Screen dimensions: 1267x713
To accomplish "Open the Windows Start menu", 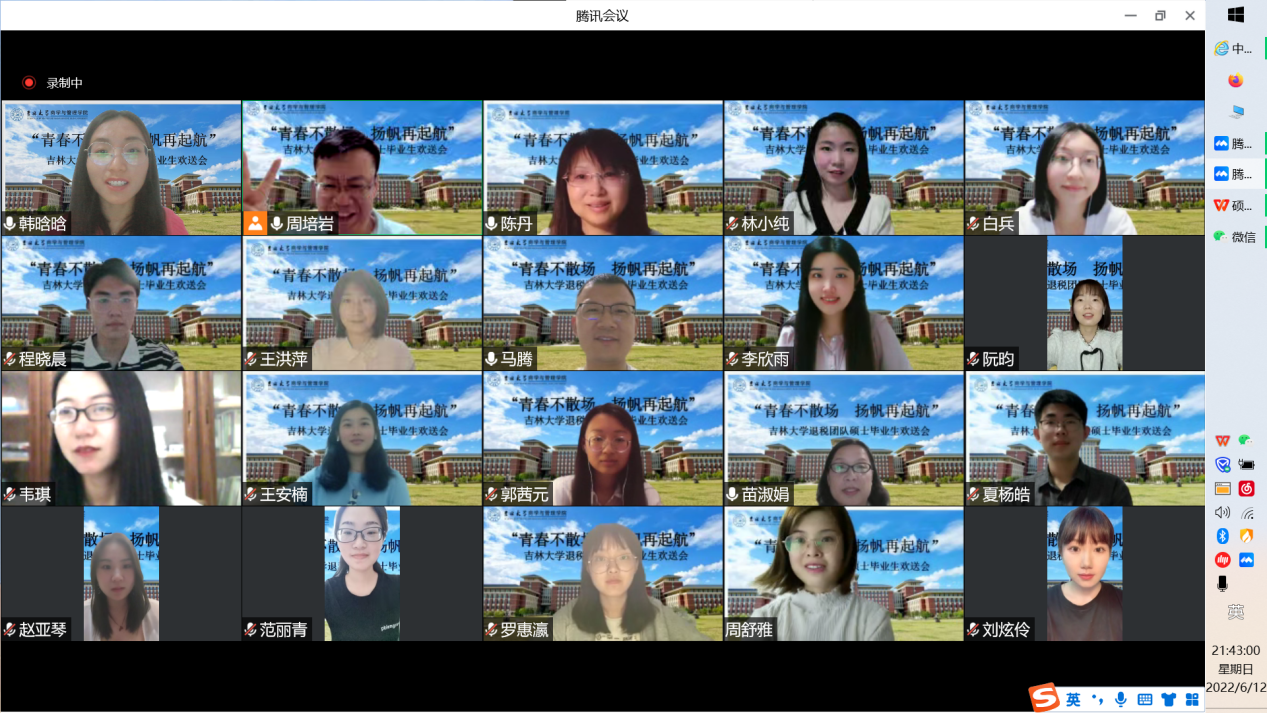I will pyautogui.click(x=1236, y=15).
